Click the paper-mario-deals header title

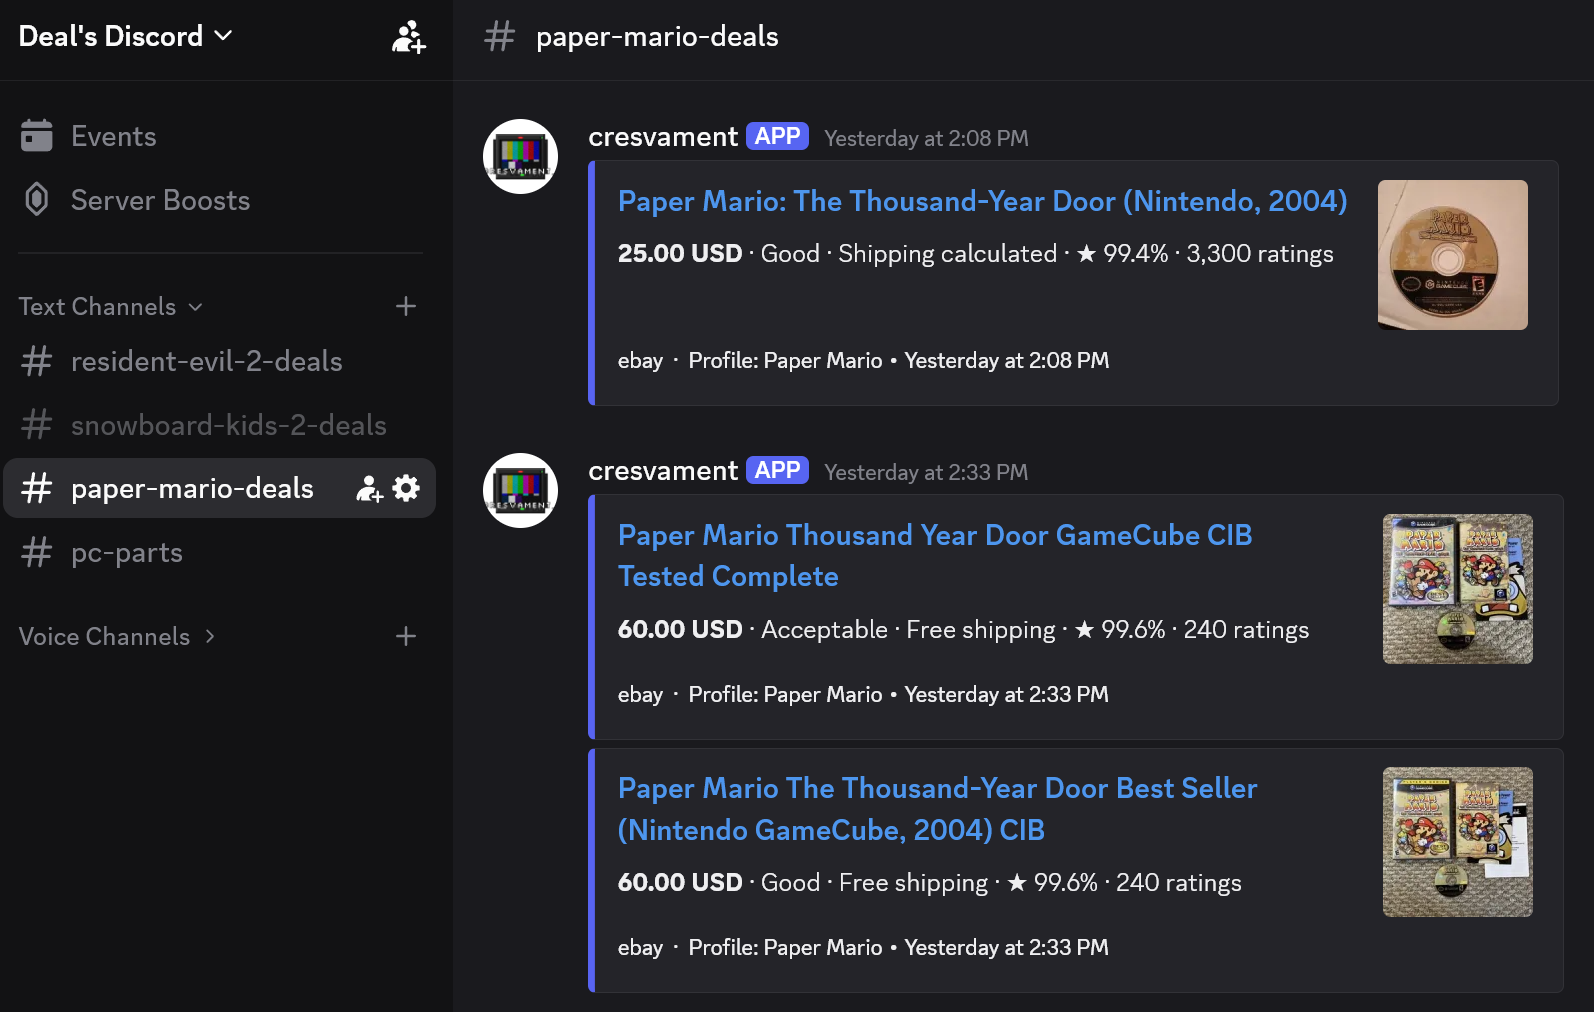click(x=657, y=37)
